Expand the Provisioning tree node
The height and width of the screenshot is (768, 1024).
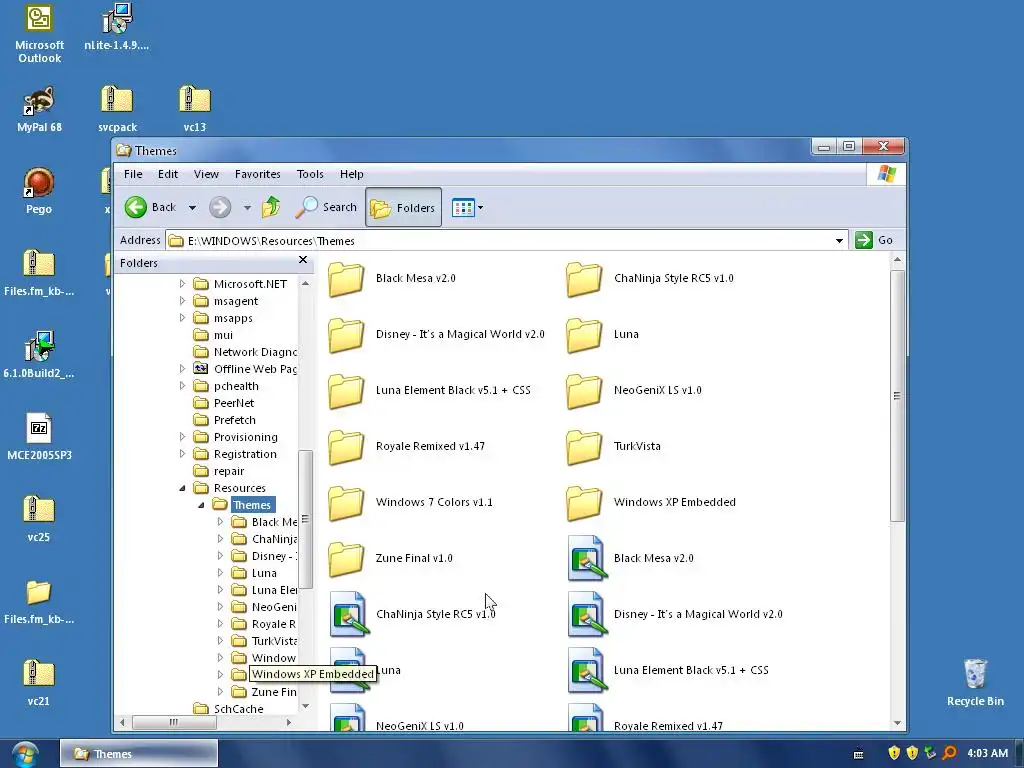182,437
